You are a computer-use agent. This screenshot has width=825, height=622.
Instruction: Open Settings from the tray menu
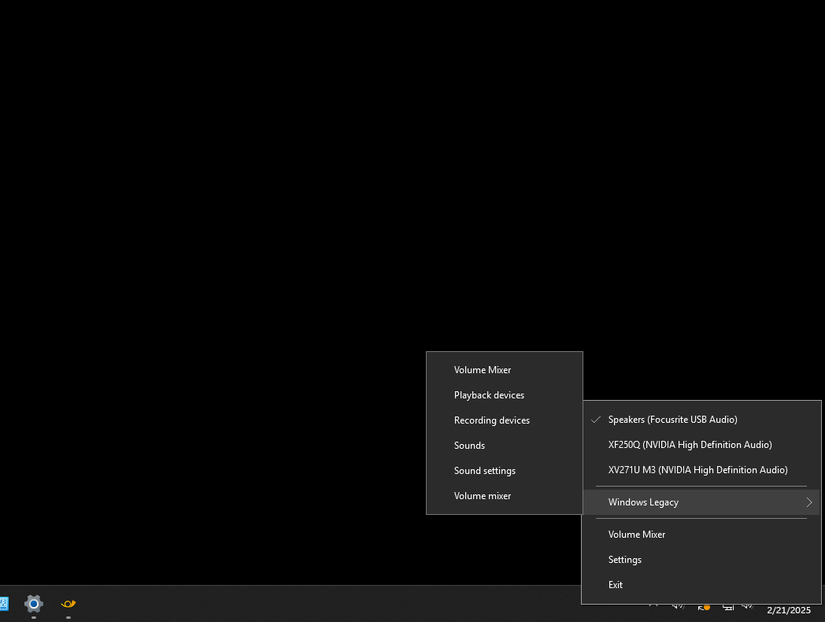[x=624, y=559]
